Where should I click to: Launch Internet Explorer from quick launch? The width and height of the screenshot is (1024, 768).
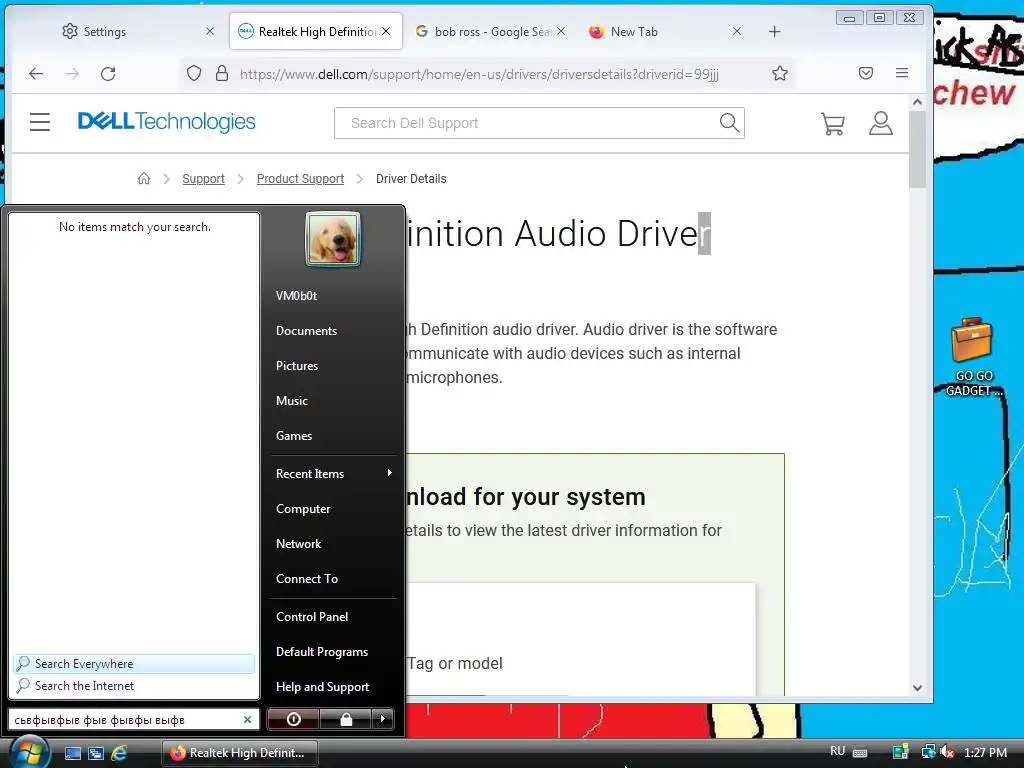[120, 753]
